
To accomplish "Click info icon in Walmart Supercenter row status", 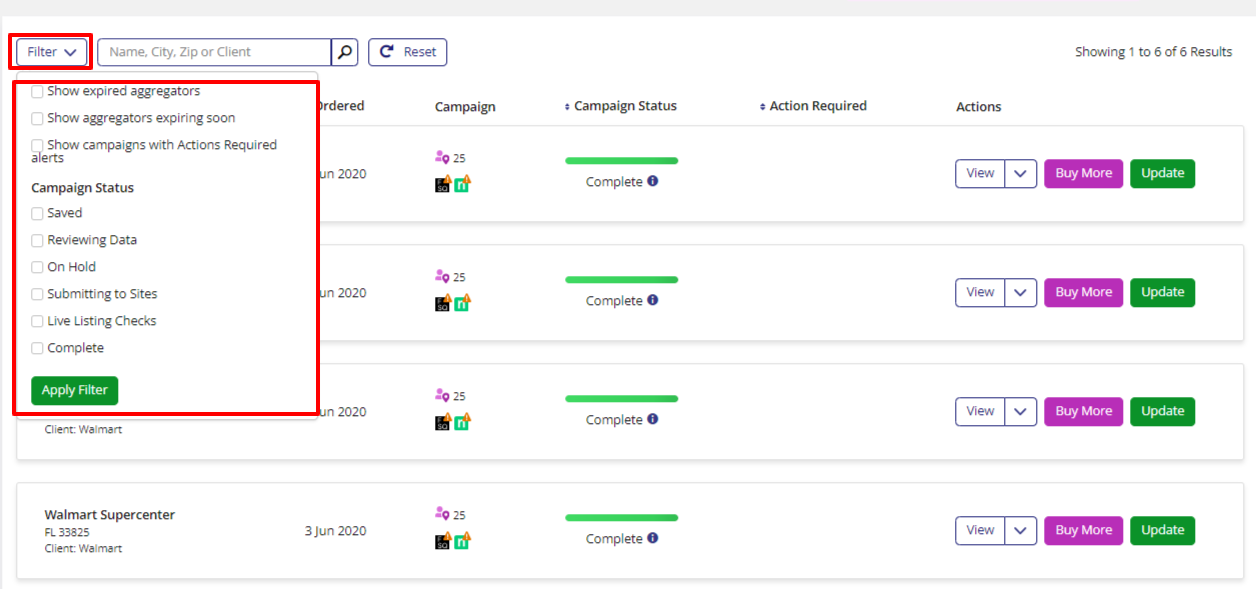I will (653, 538).
